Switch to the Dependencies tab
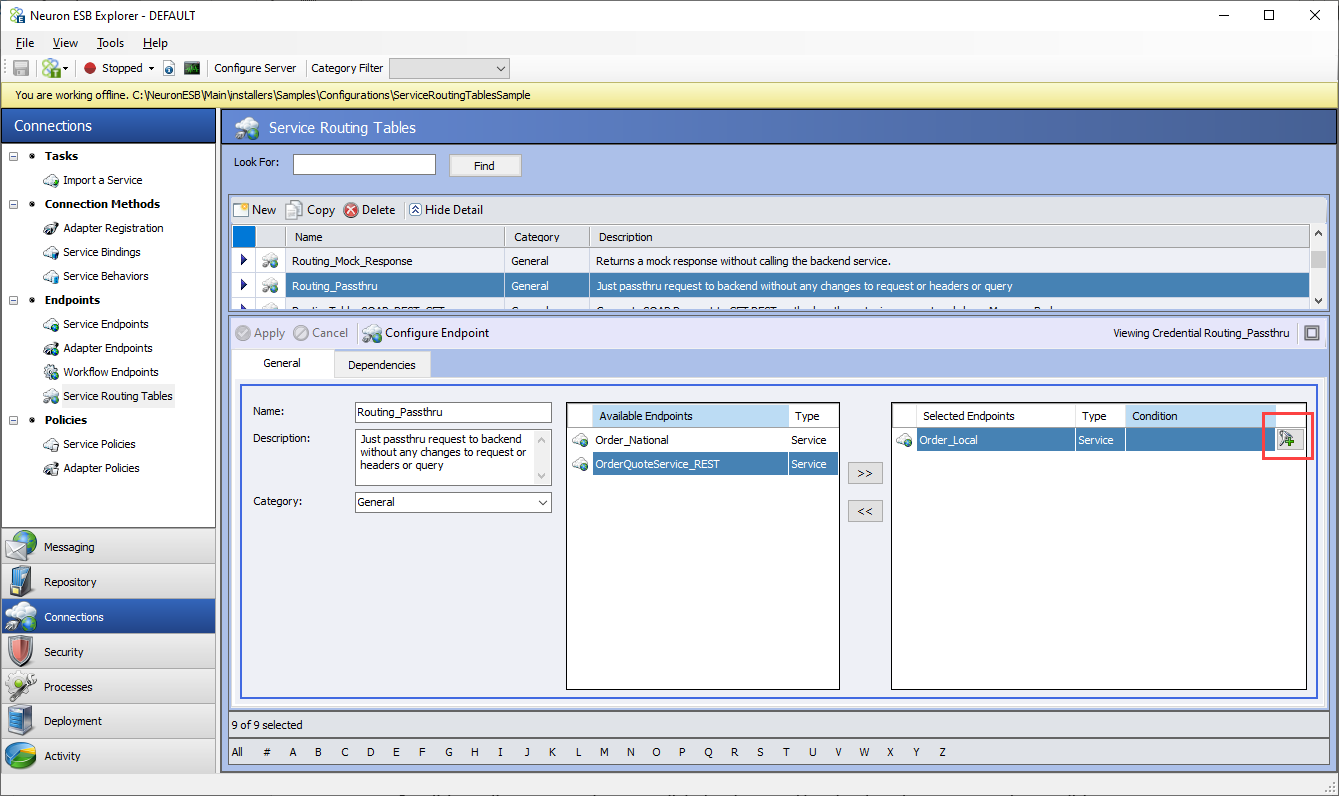 (382, 365)
